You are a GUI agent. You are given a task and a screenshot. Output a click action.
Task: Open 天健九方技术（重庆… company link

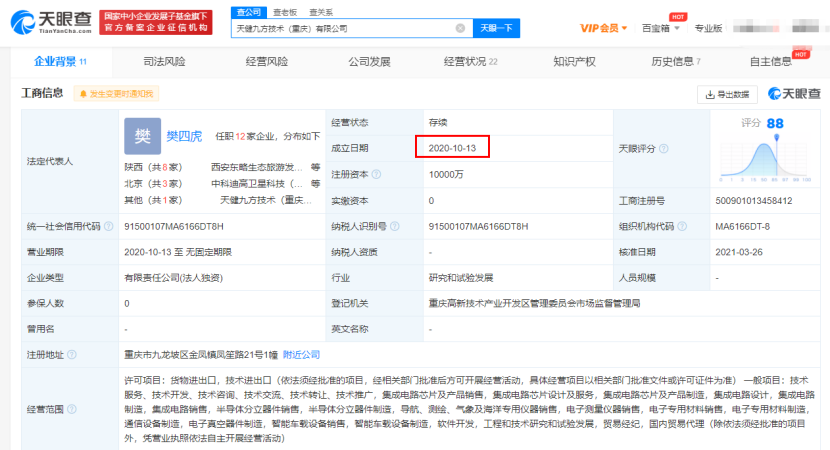click(x=266, y=200)
